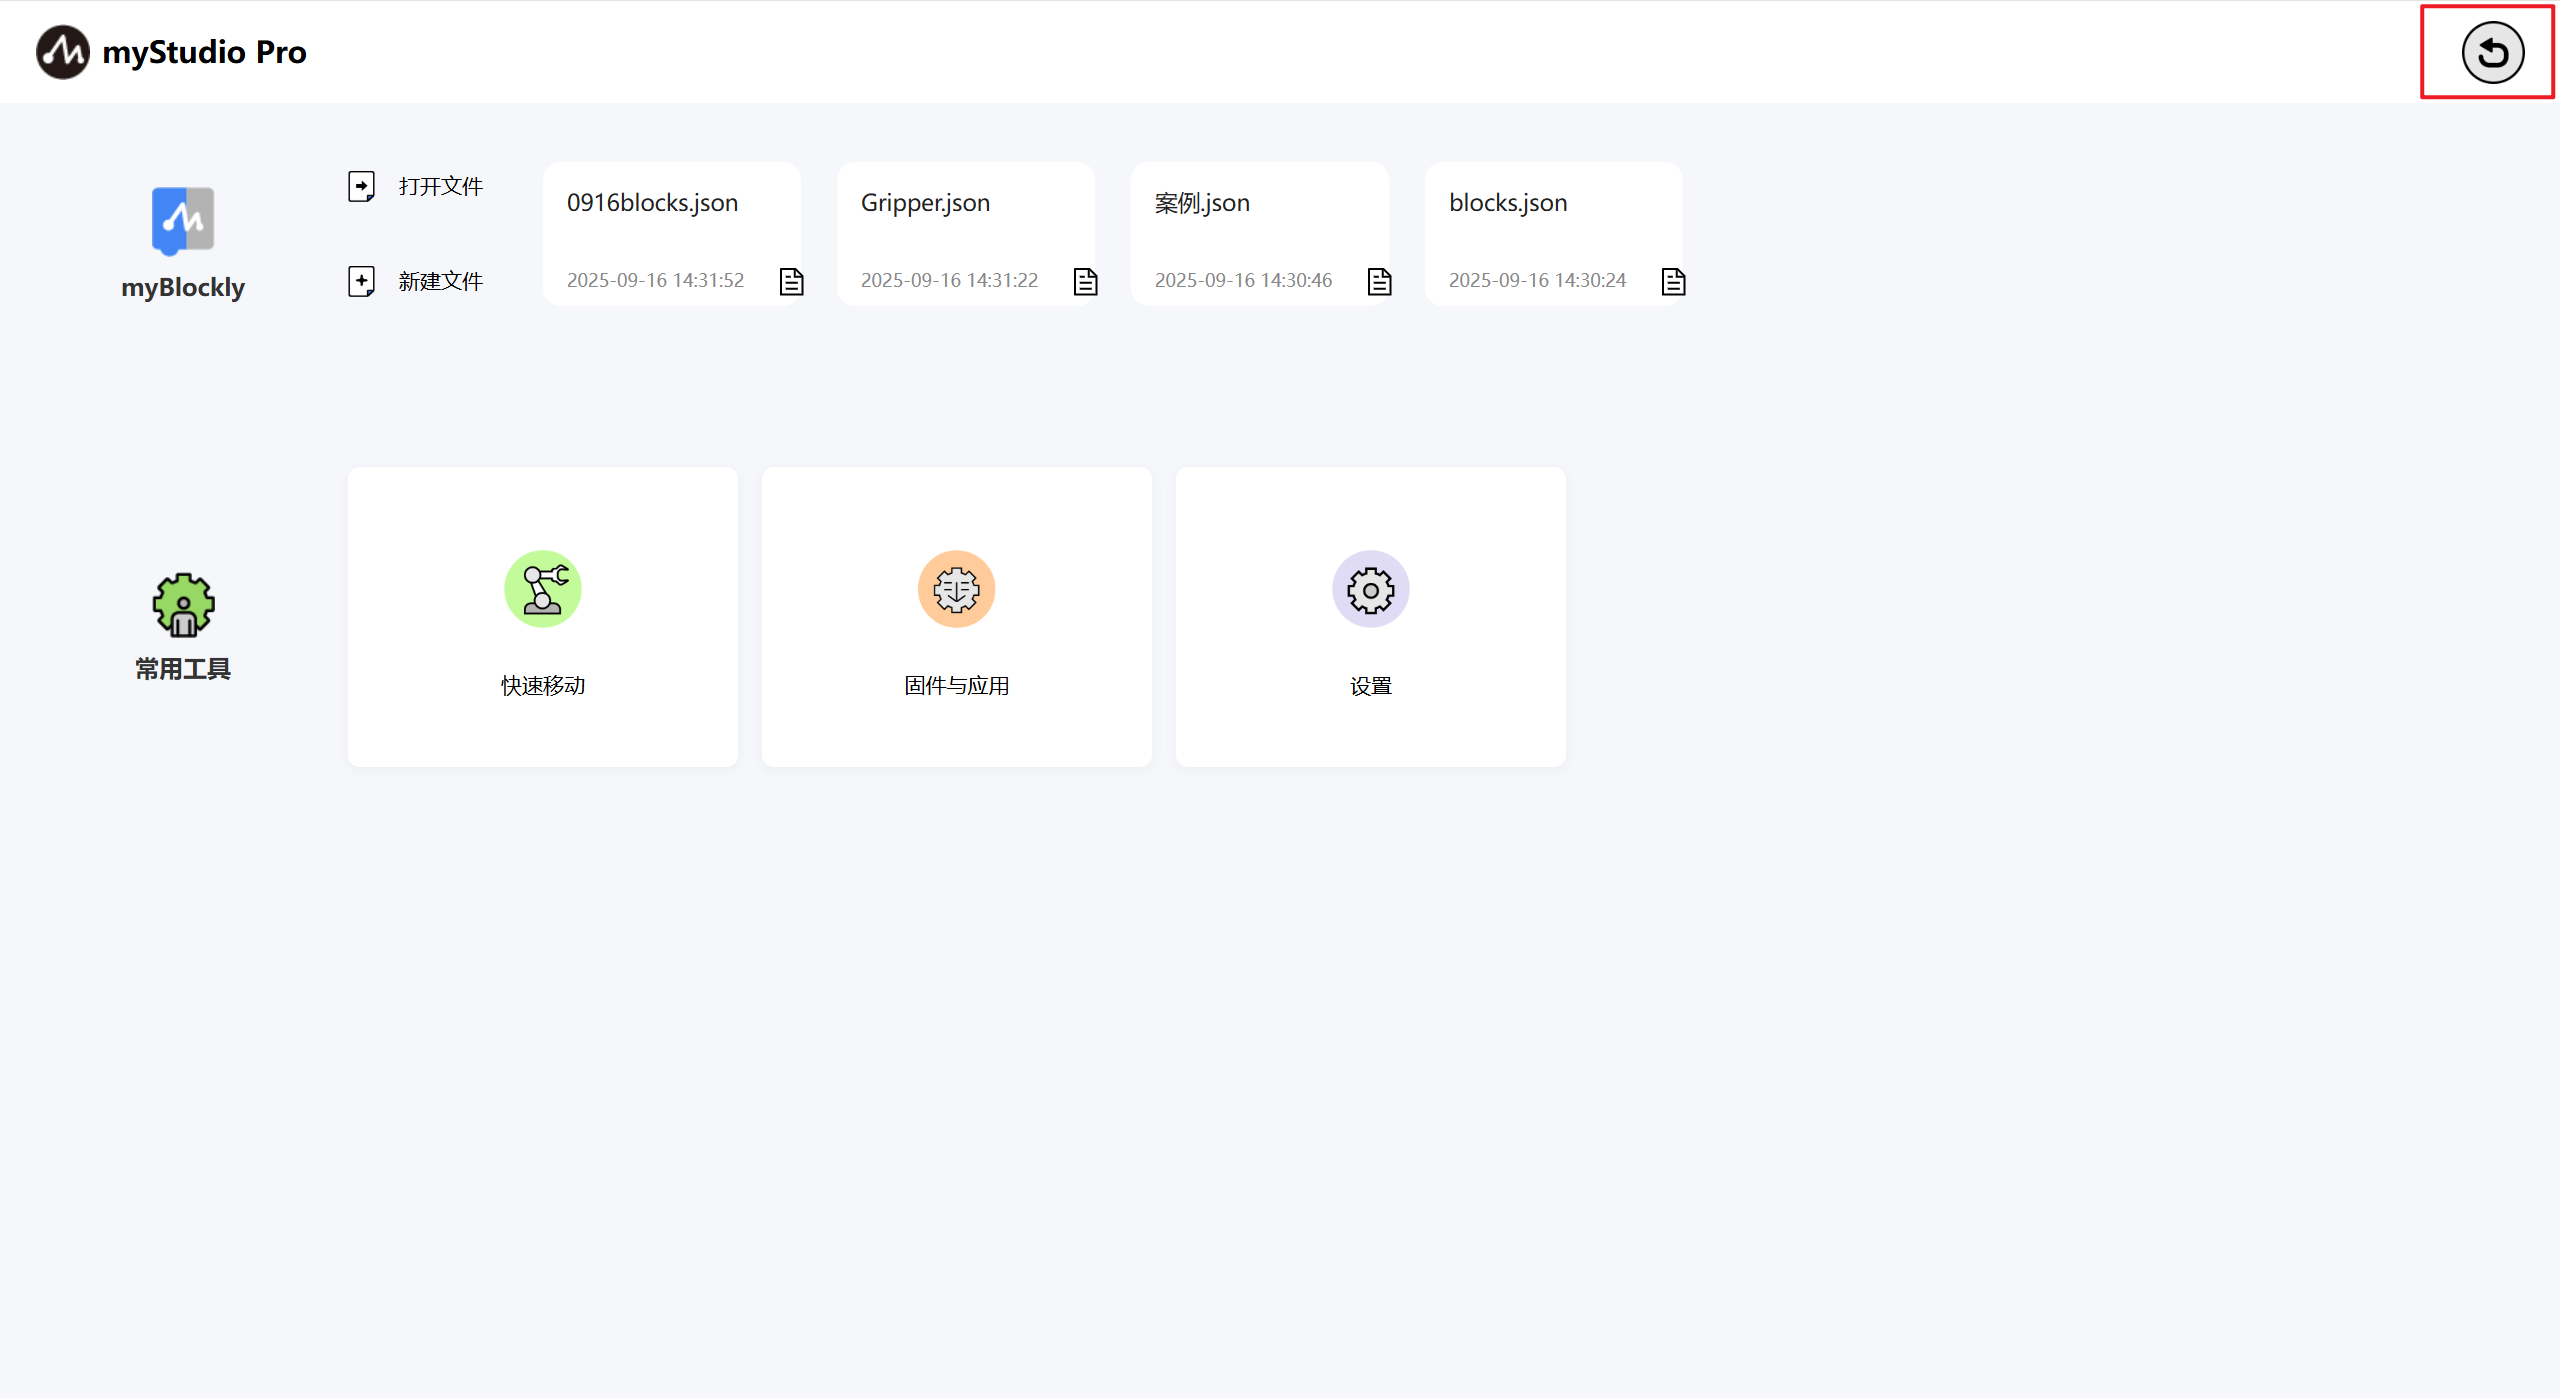Open recent file Gripper.json
The width and height of the screenshot is (2560, 1398).
point(926,203)
